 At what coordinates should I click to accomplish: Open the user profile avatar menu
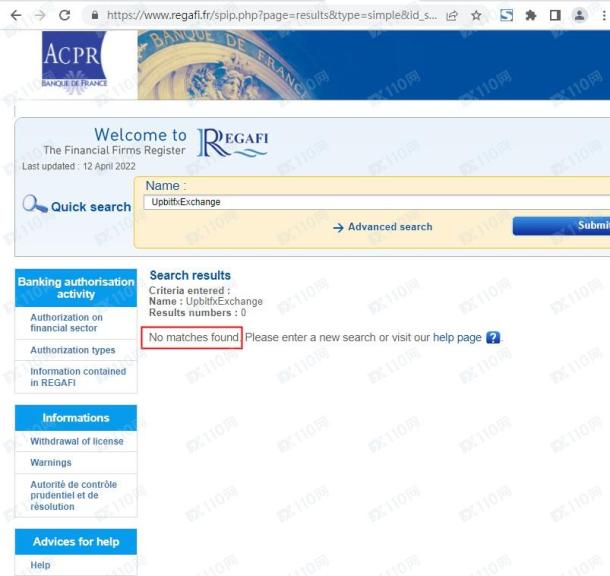579,16
